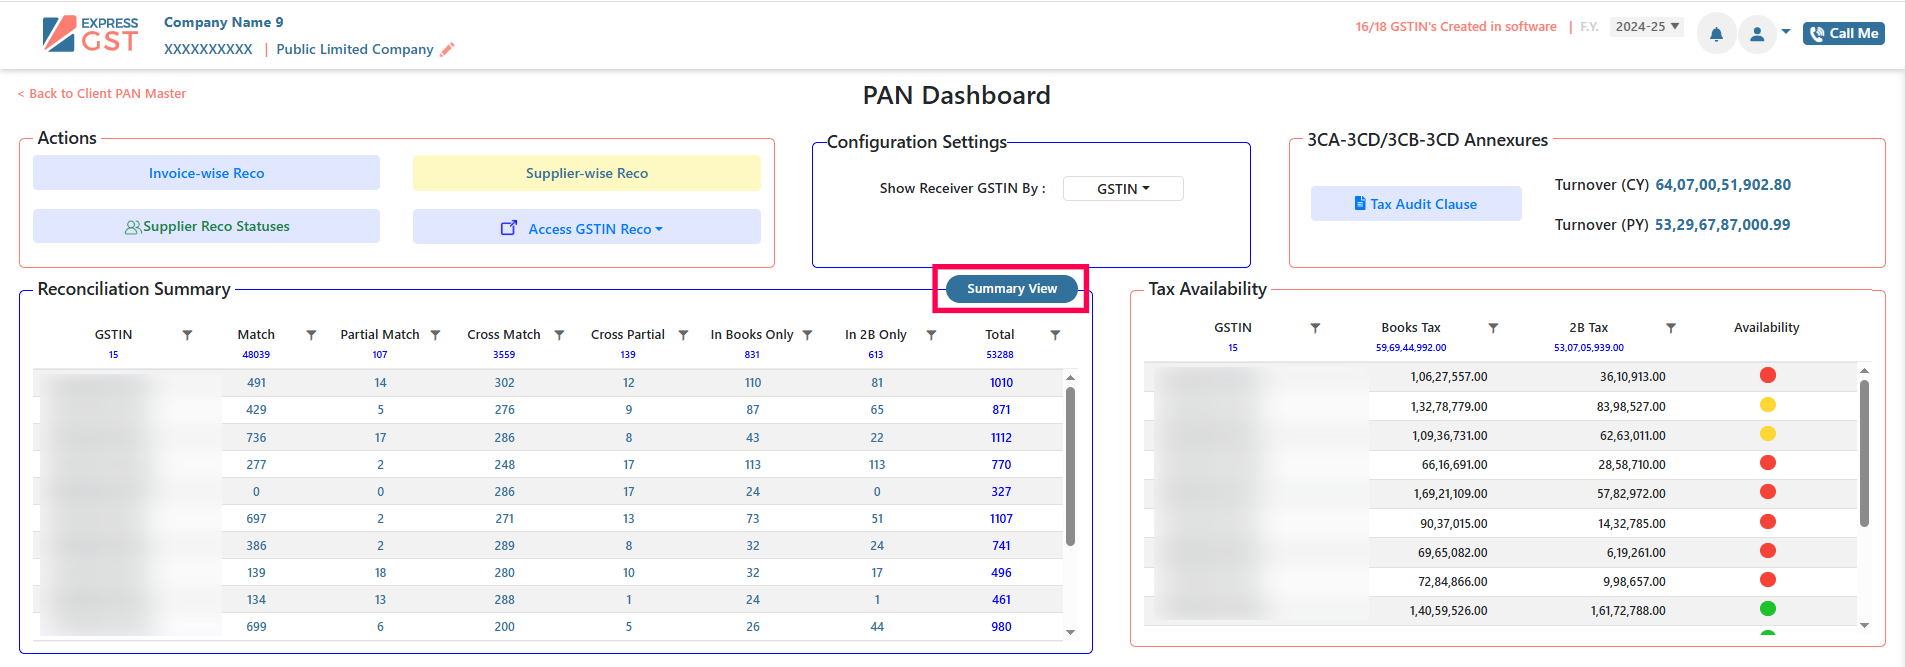Click red availability dot for 1,06,27,557.00 row
Image resolution: width=1905 pixels, height=667 pixels.
click(1767, 375)
